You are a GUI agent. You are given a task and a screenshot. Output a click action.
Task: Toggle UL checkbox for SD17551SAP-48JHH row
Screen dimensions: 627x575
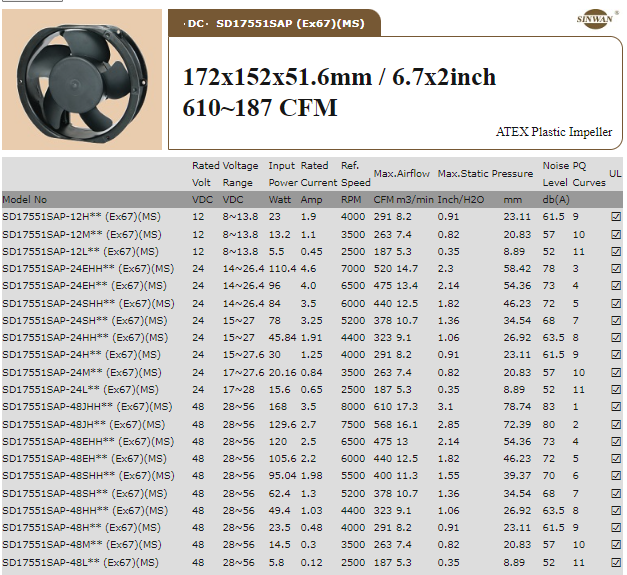point(615,407)
